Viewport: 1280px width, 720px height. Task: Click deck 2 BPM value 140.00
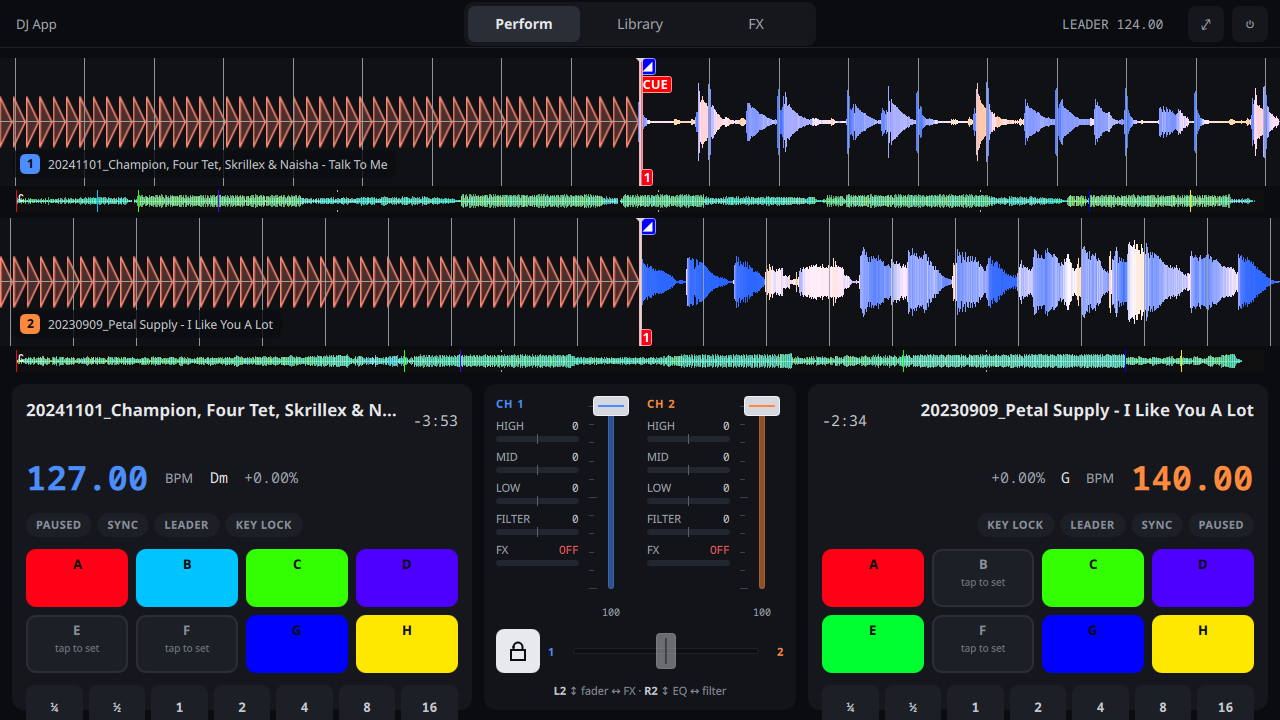[1193, 478]
